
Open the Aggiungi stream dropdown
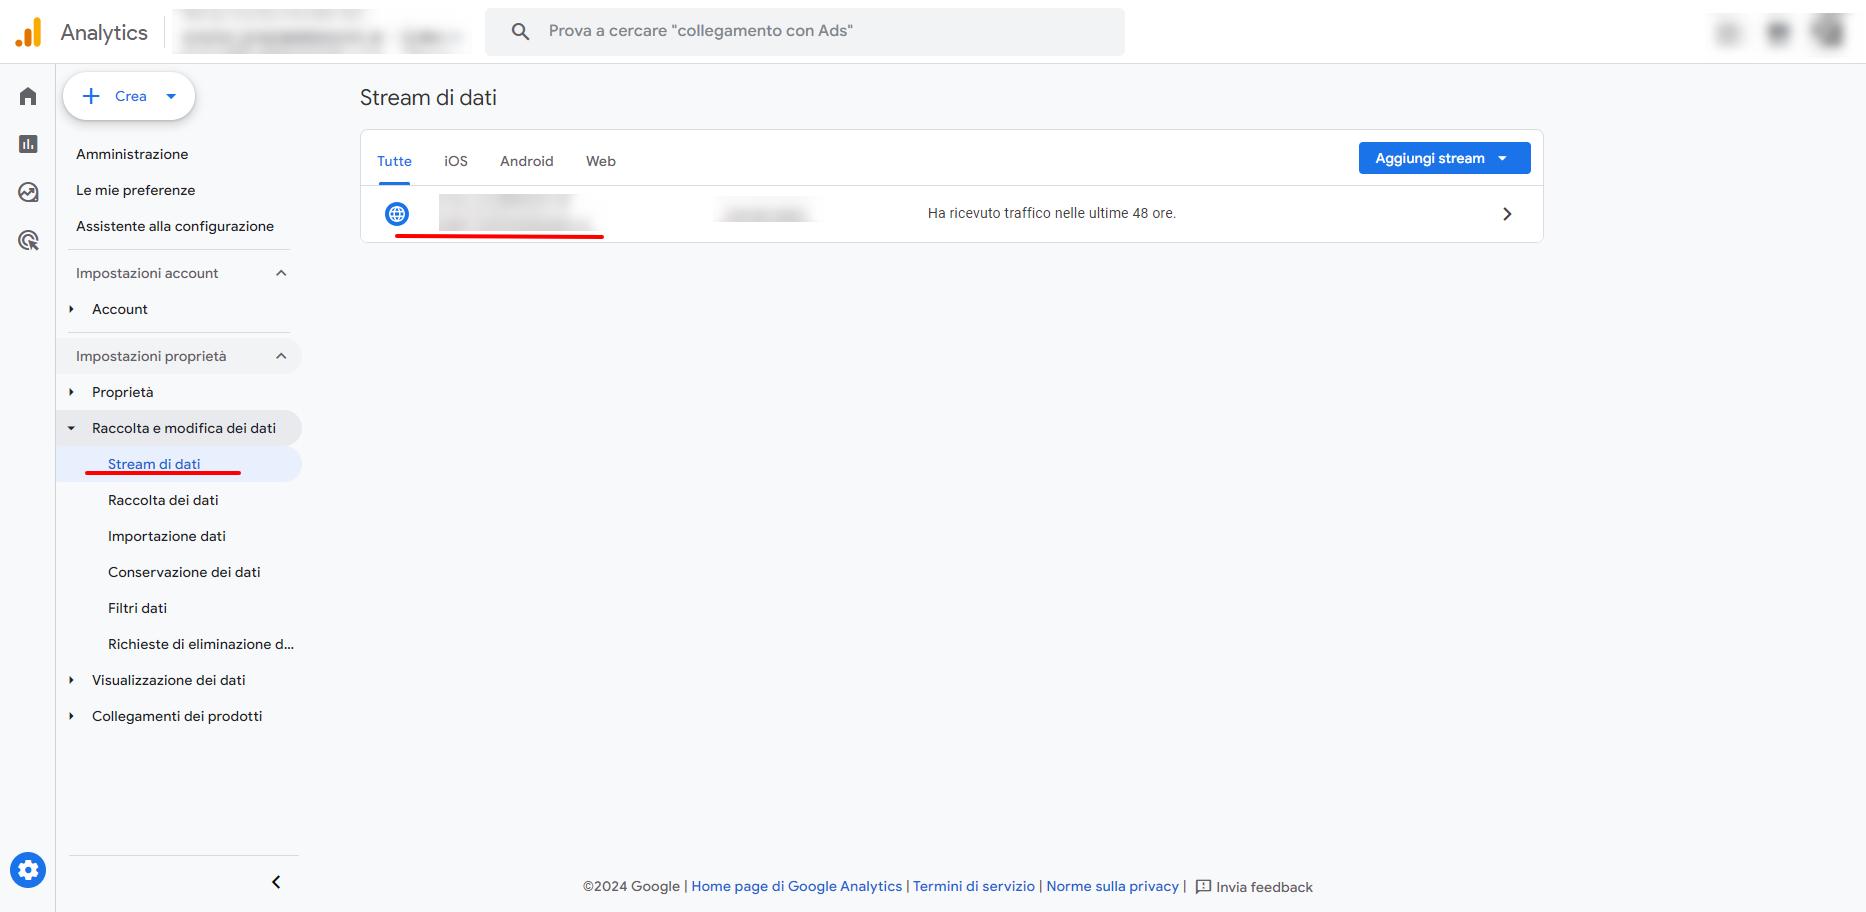coord(1443,158)
